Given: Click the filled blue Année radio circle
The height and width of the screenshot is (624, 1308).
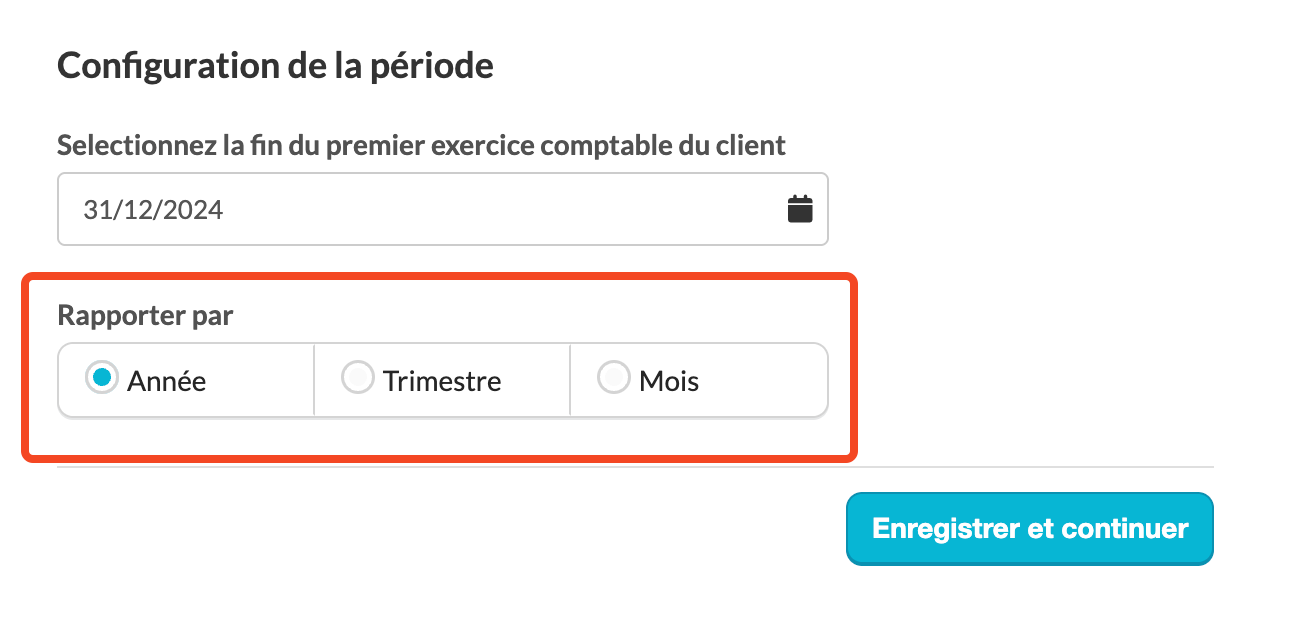Looking at the screenshot, I should click(101, 378).
